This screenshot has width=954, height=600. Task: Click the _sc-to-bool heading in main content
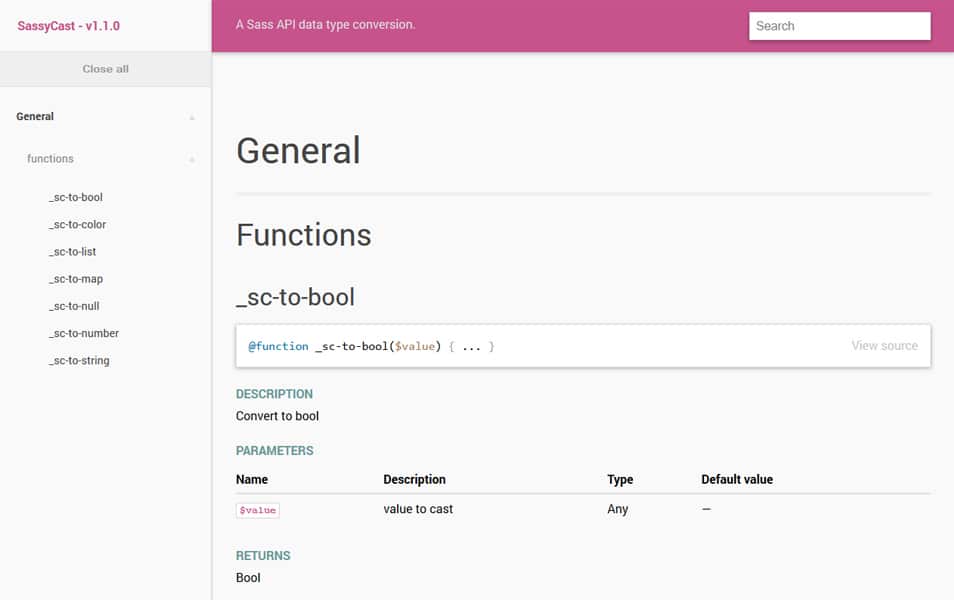[295, 297]
